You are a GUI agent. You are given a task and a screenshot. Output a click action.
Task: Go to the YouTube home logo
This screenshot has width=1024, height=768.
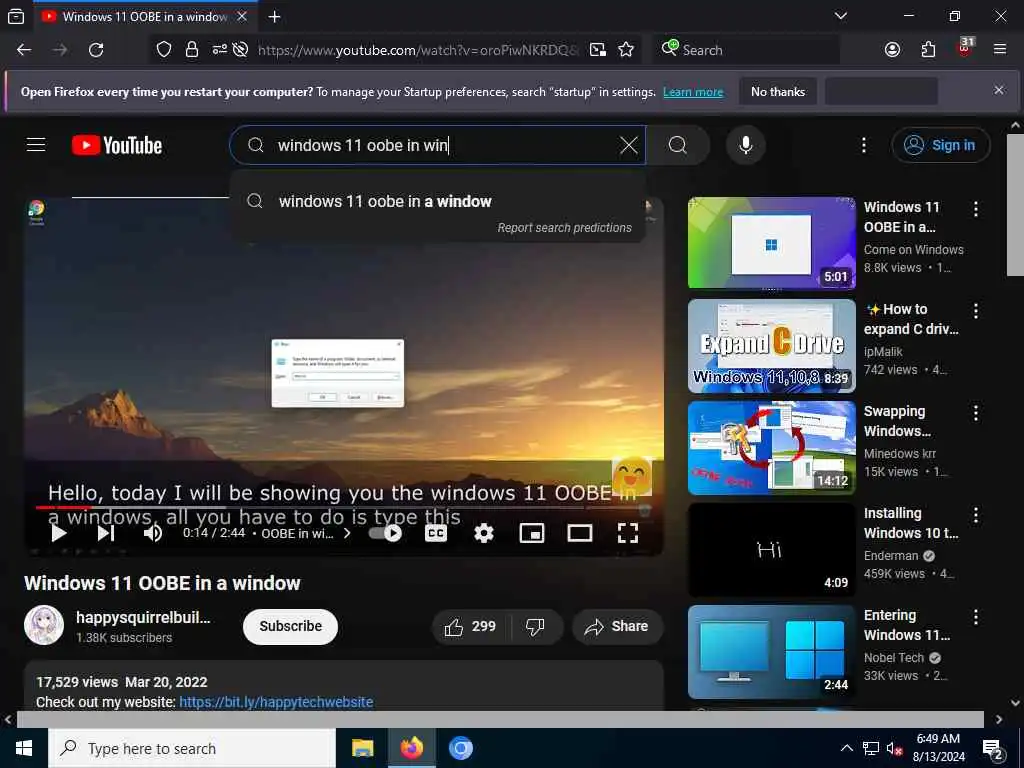117,145
